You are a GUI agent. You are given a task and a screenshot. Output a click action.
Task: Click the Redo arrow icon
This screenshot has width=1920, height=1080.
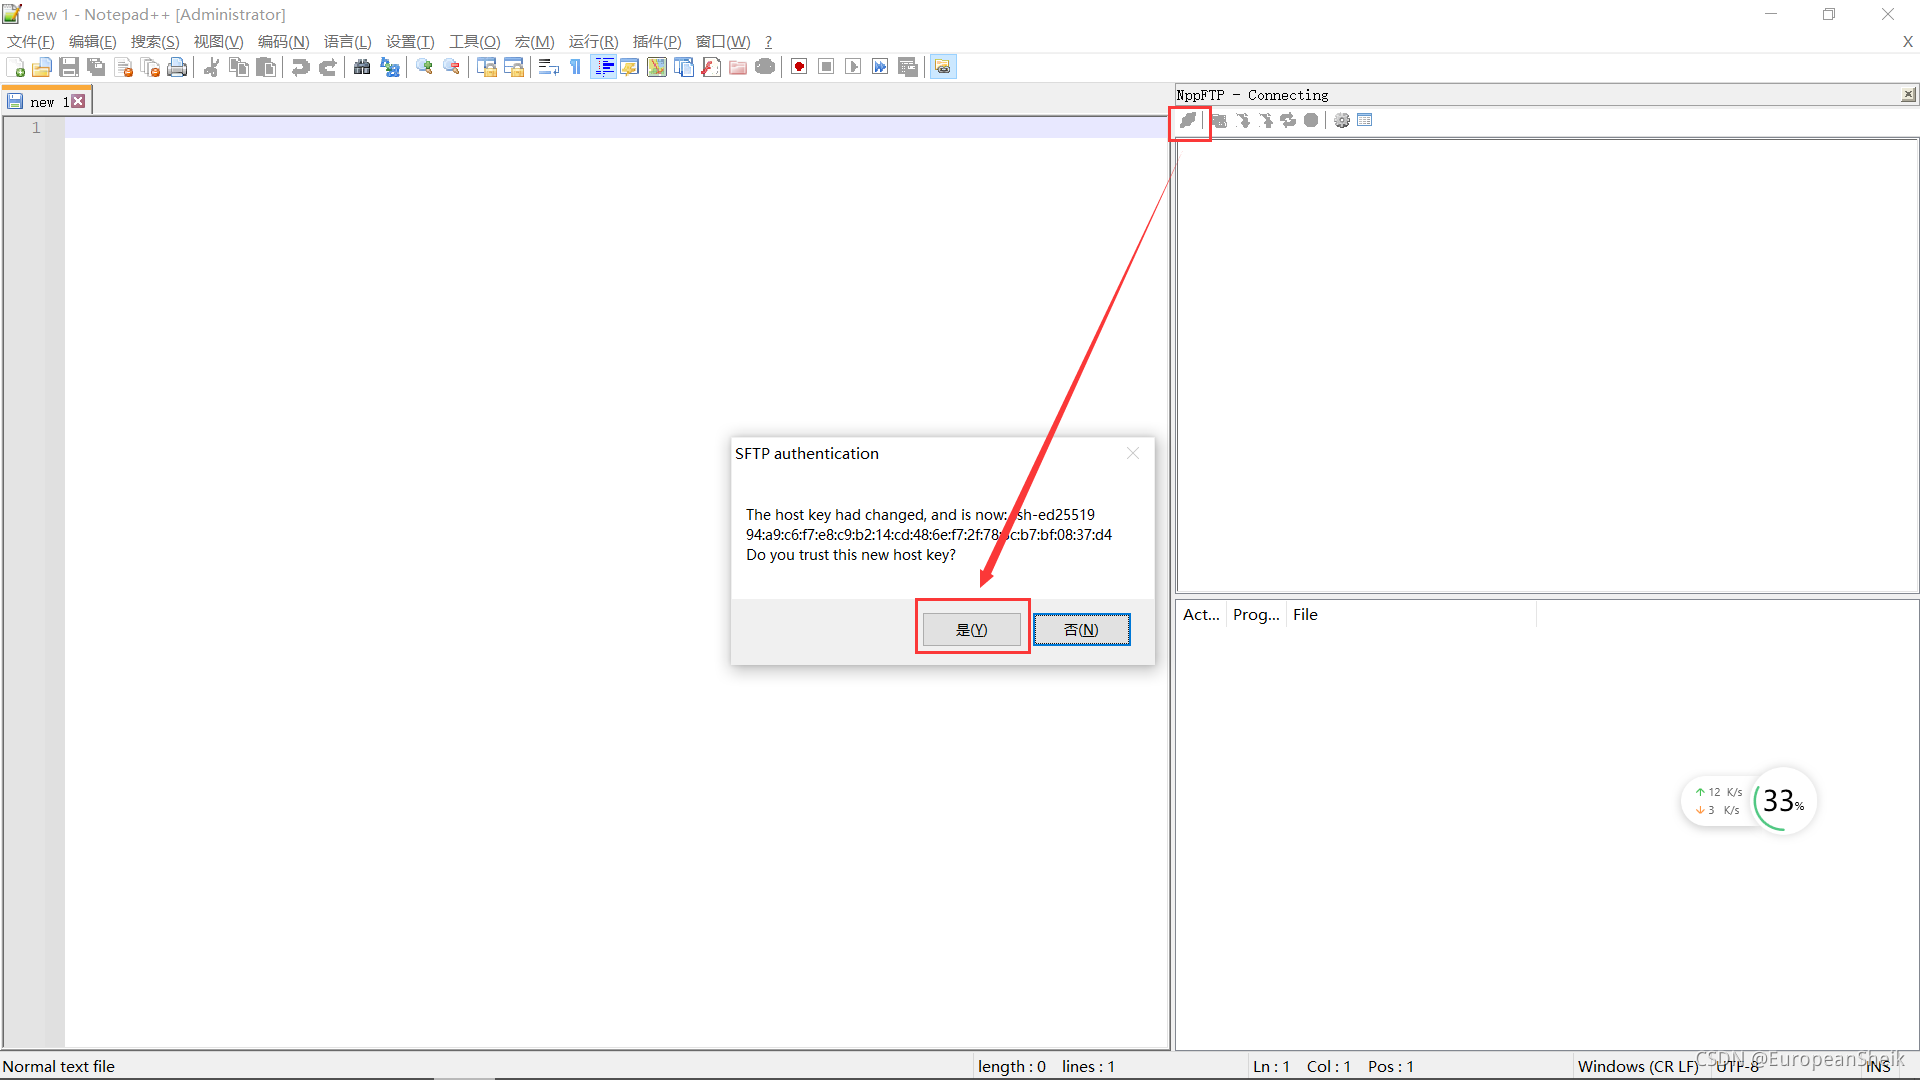327,67
